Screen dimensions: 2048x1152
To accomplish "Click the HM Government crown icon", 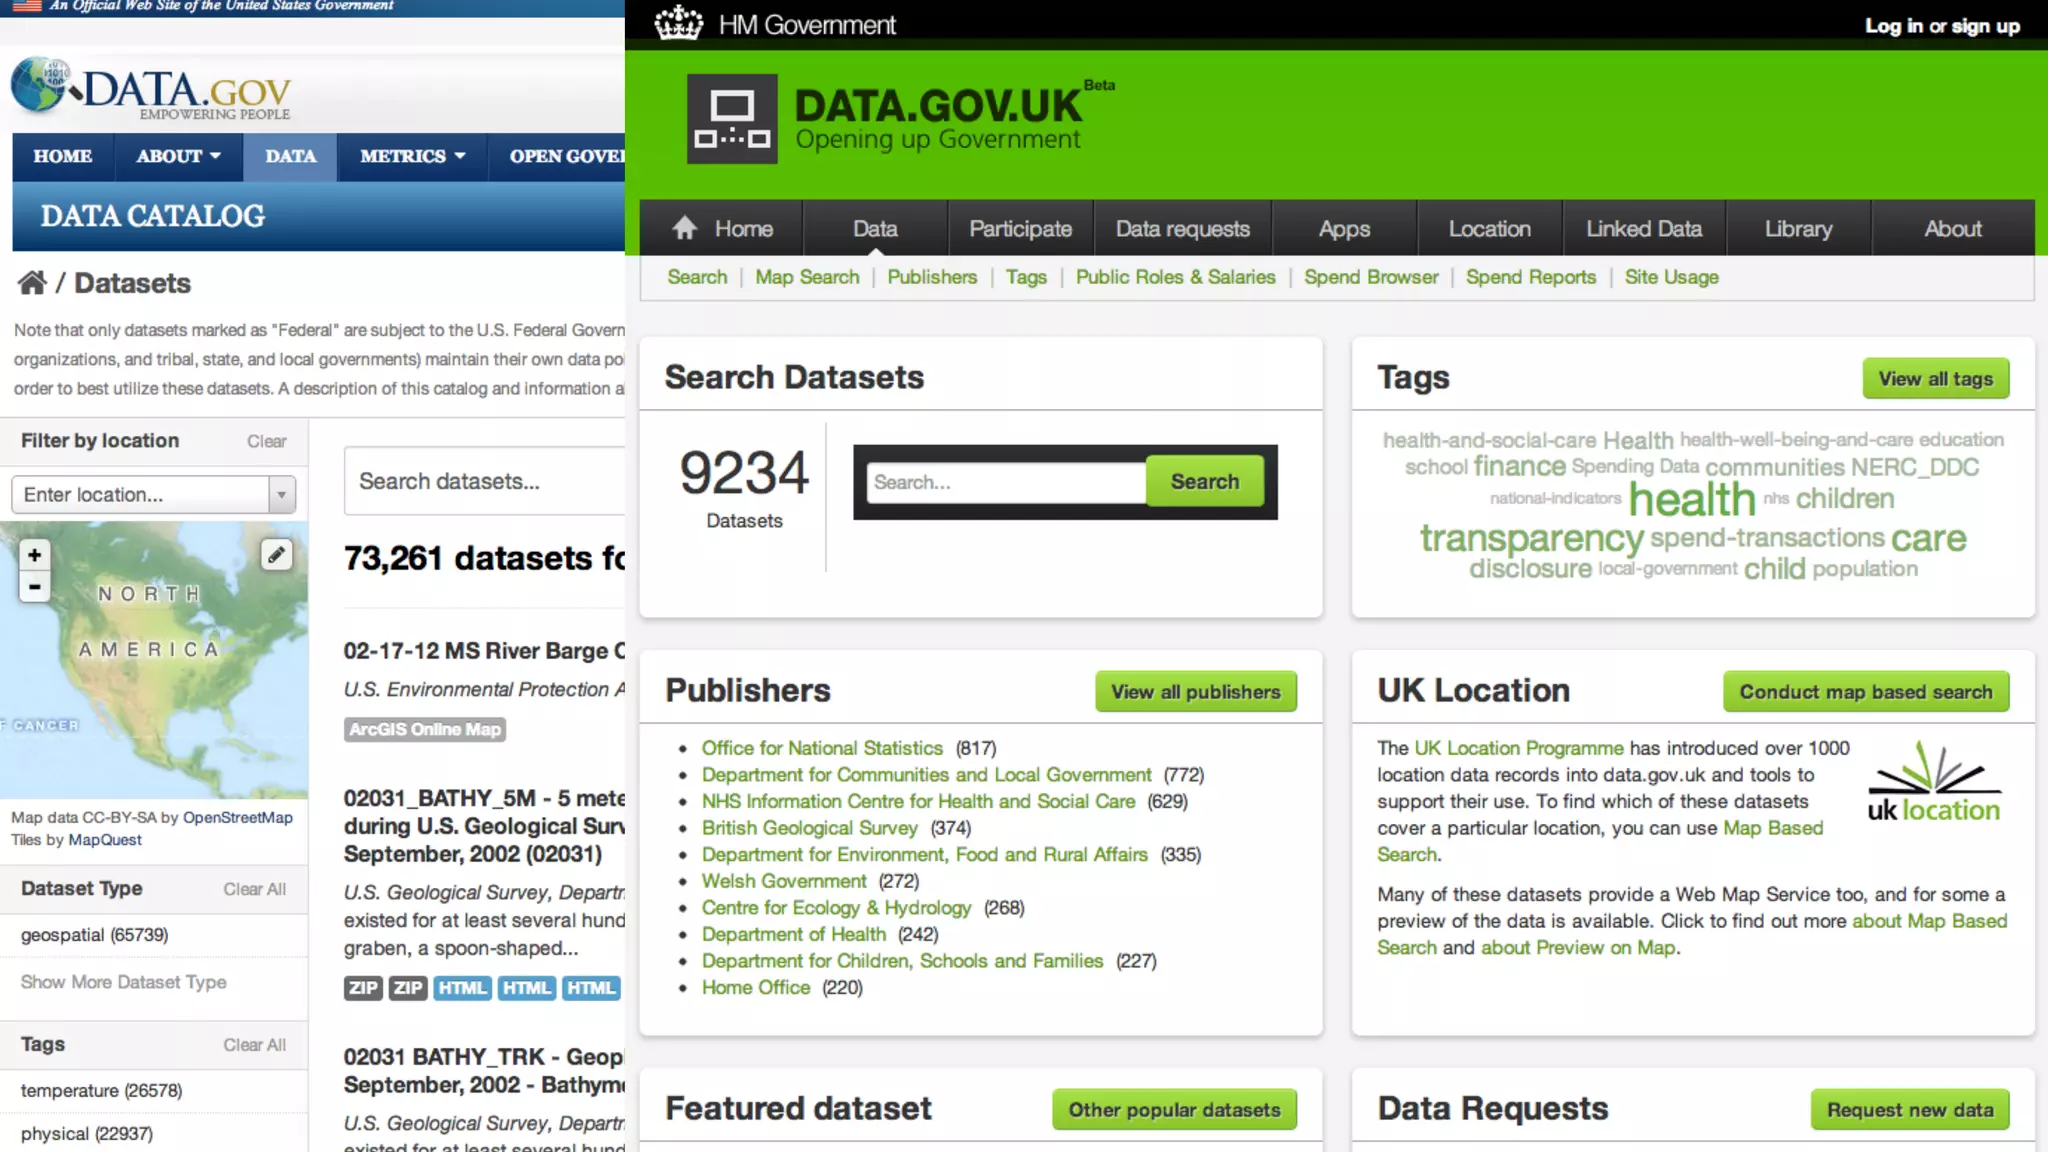I will (679, 23).
